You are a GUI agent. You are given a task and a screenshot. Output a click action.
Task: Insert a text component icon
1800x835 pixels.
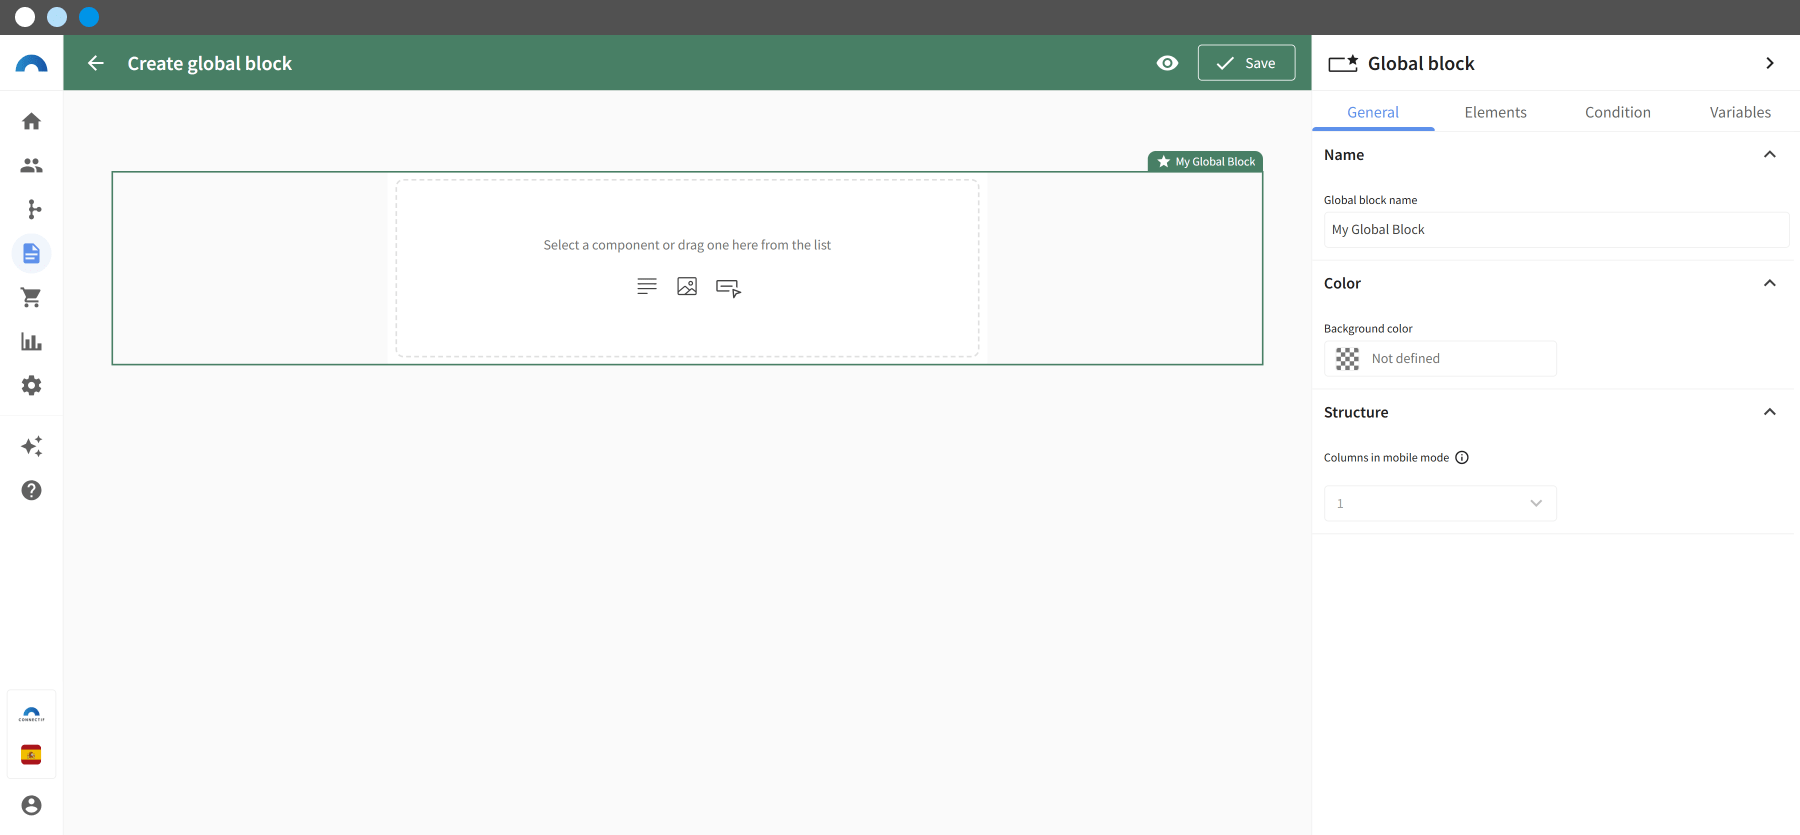pyautogui.click(x=647, y=286)
